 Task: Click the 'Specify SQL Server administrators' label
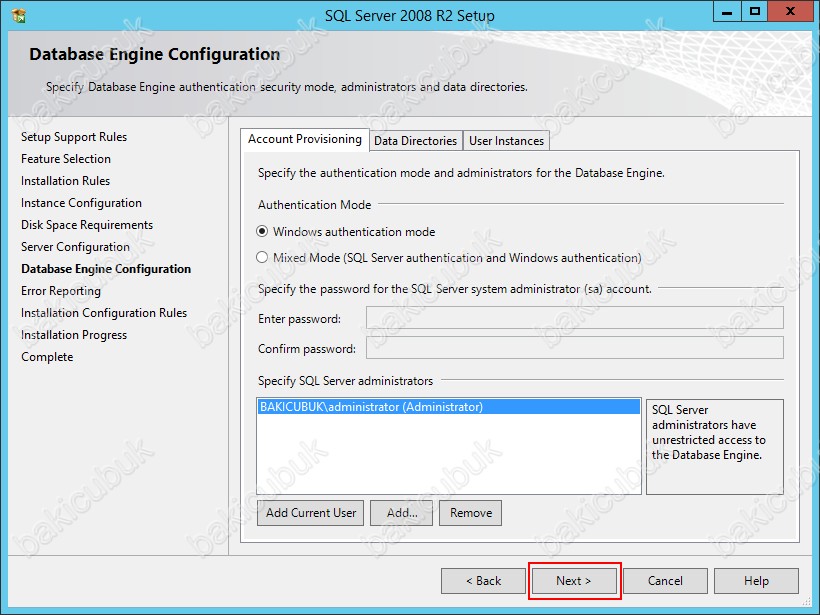(345, 381)
